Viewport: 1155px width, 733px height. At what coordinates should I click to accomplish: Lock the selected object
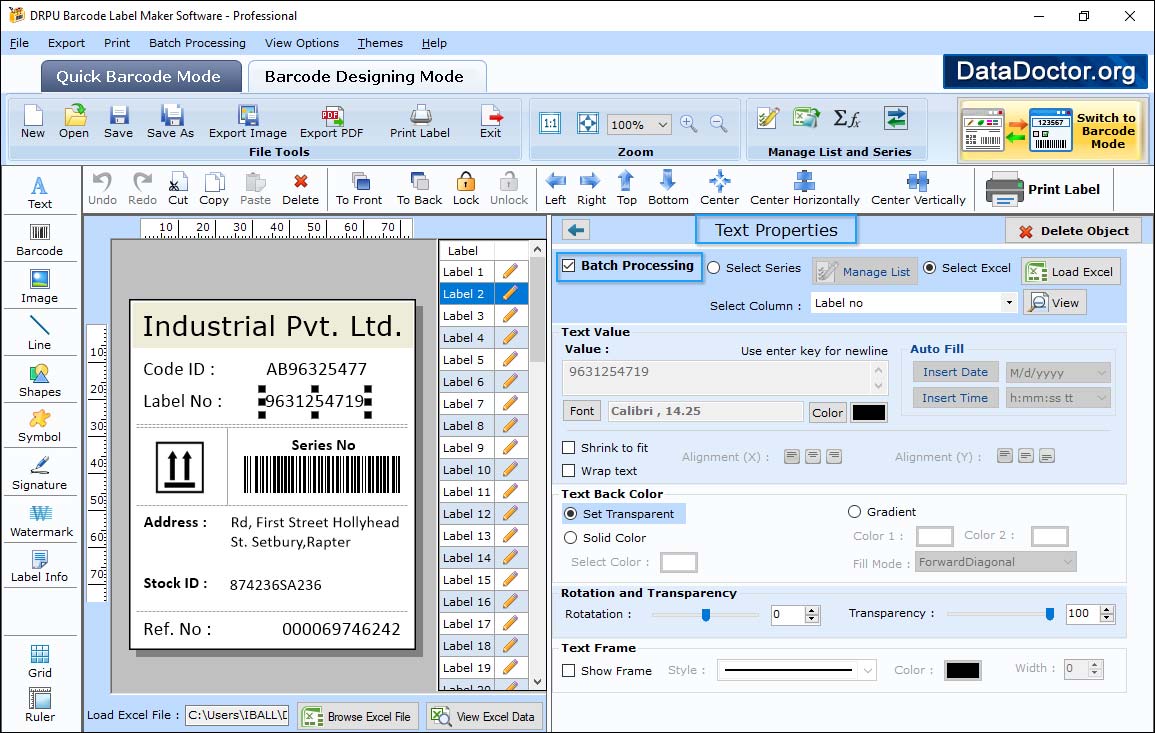(466, 189)
